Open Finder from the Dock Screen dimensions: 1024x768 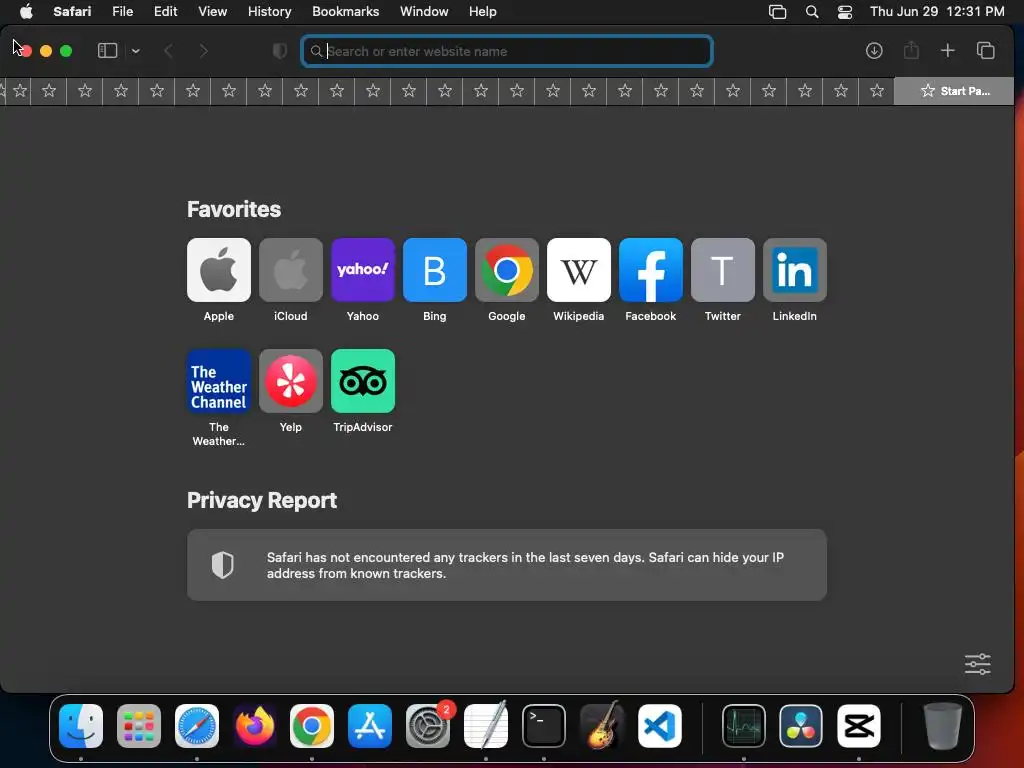coord(81,726)
